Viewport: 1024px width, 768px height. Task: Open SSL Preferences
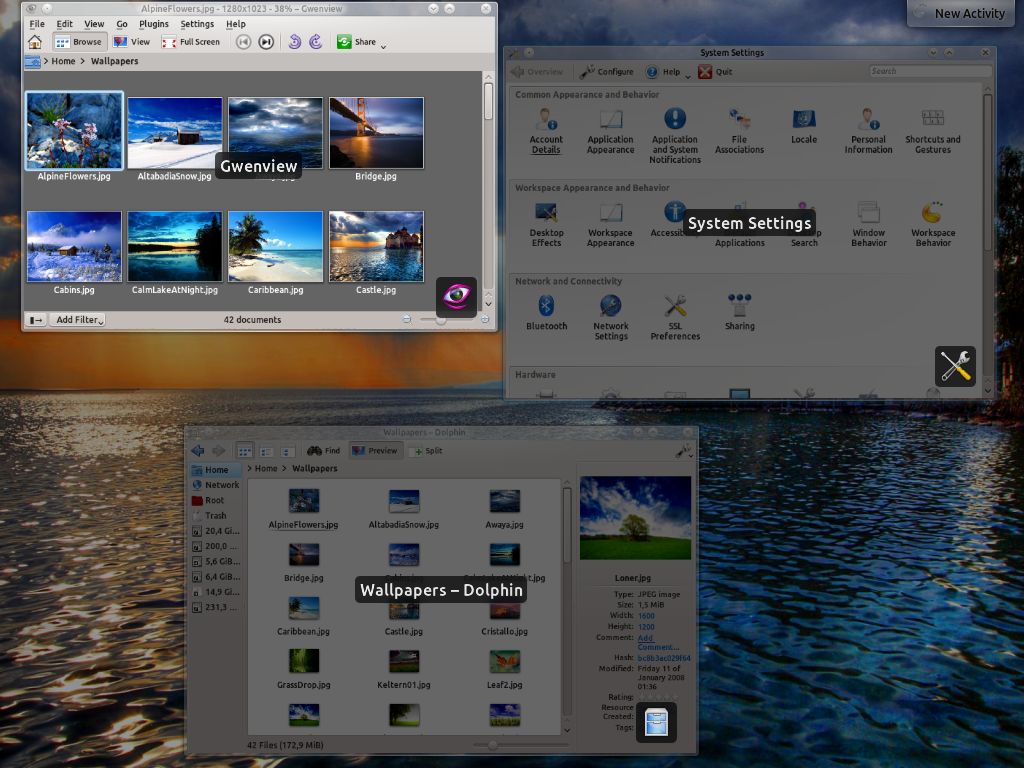click(675, 317)
